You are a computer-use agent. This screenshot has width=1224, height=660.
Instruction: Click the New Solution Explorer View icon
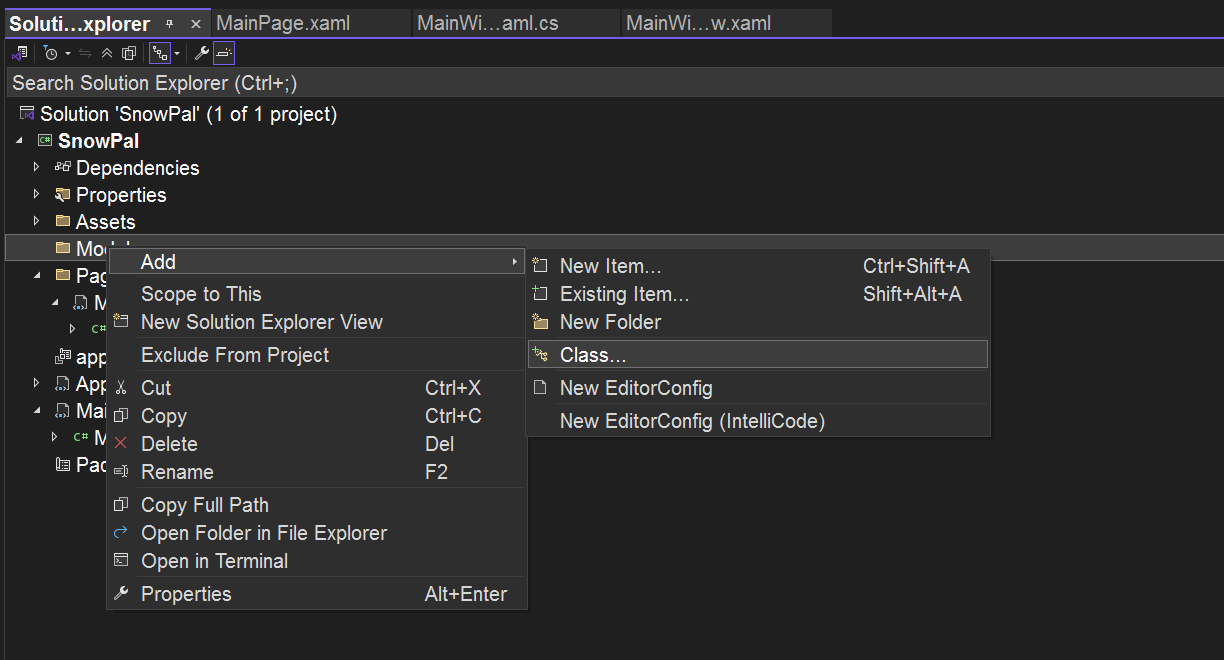click(121, 322)
